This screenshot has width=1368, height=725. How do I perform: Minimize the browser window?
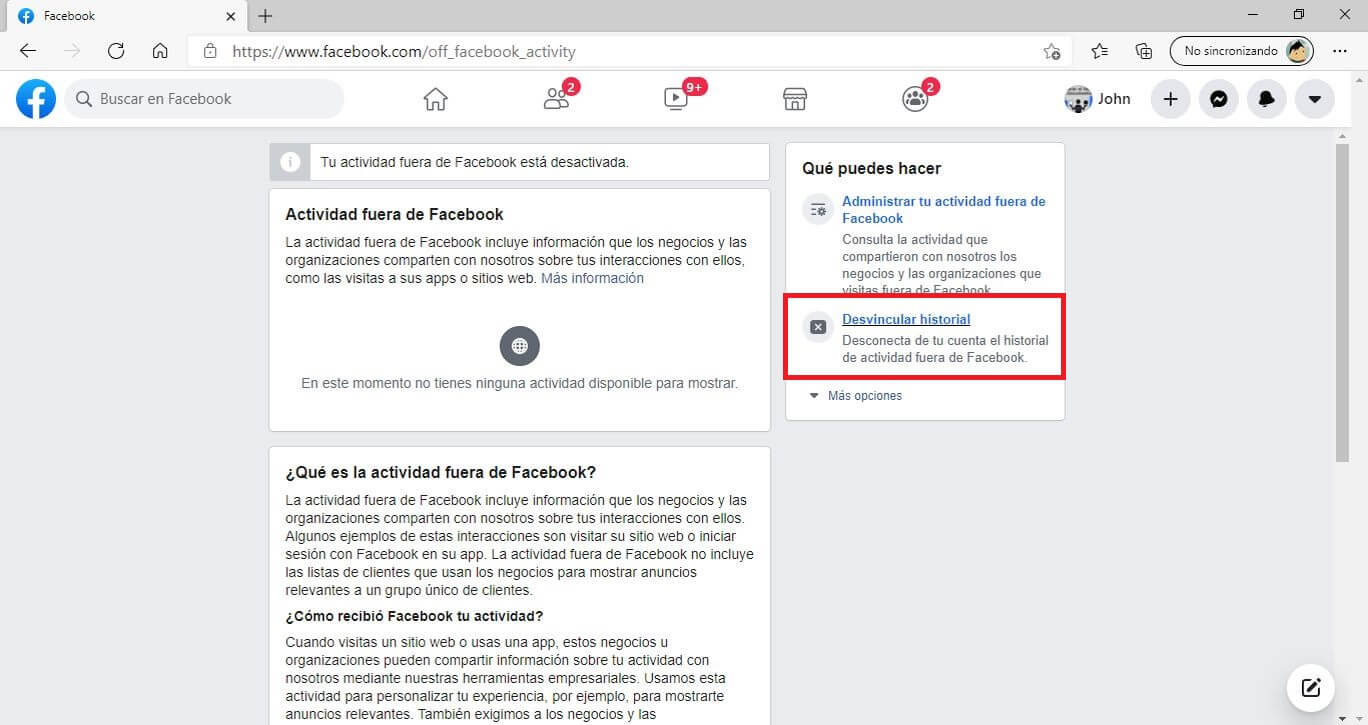[1251, 14]
